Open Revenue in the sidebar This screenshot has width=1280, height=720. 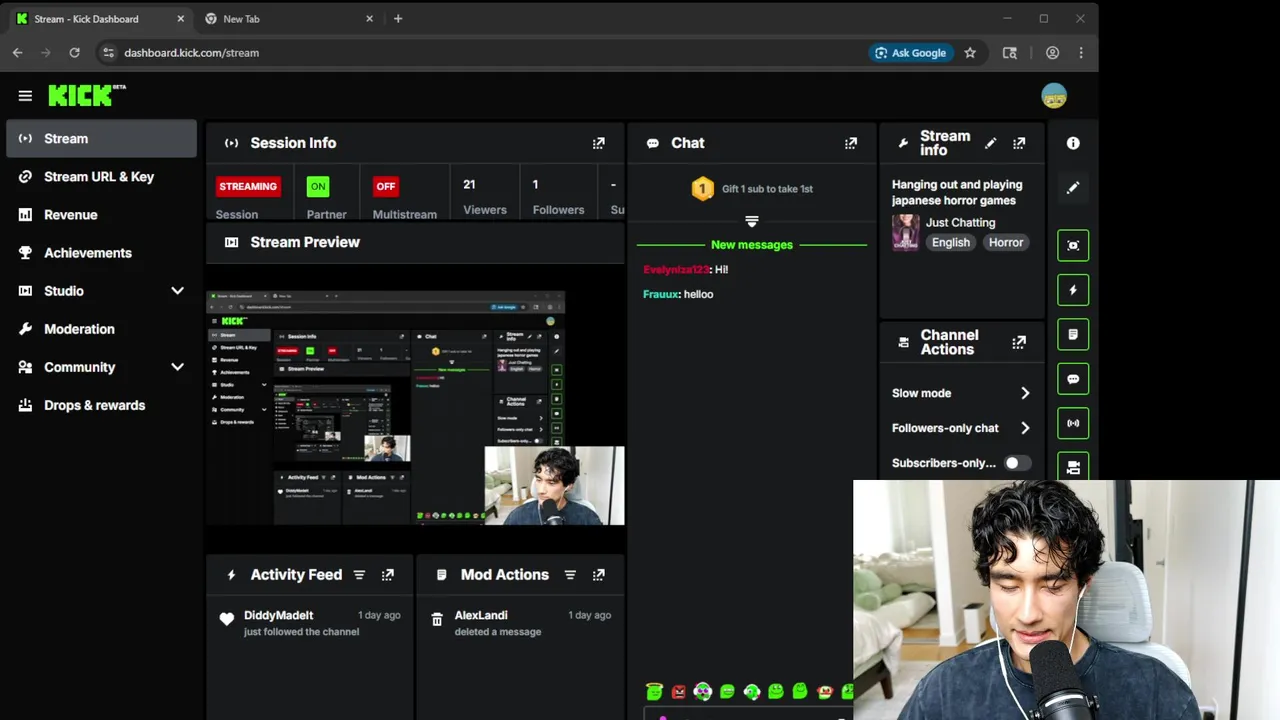pos(101,215)
